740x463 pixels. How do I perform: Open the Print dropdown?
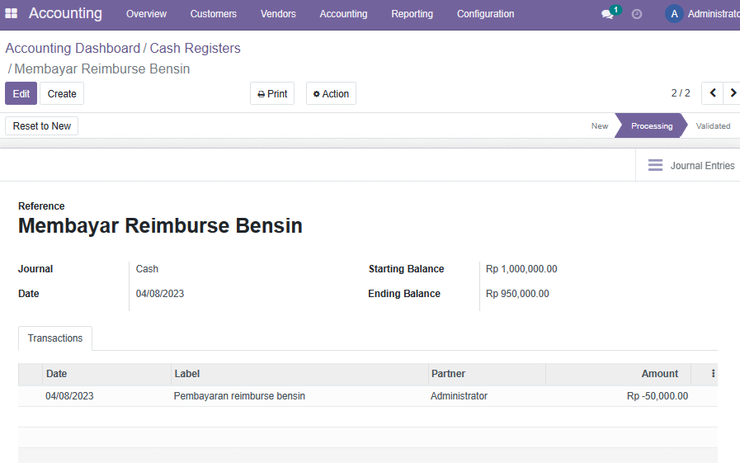click(x=272, y=93)
